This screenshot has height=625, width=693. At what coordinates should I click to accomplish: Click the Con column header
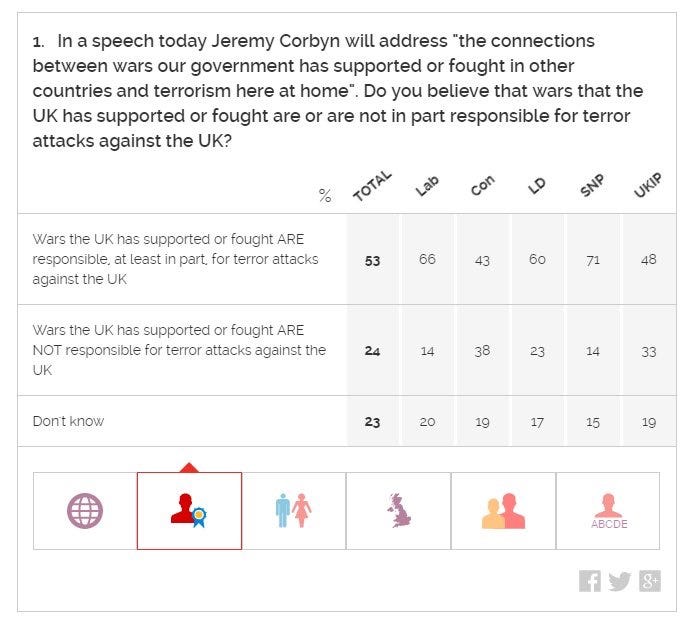coord(482,185)
